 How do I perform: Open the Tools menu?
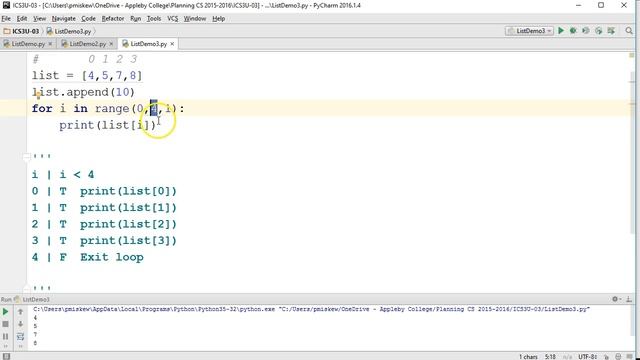[x=154, y=18]
